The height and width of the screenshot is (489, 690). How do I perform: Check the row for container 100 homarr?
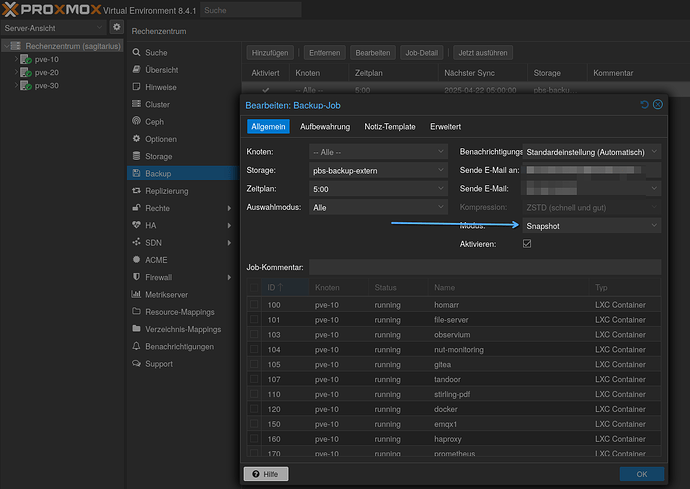pos(254,304)
